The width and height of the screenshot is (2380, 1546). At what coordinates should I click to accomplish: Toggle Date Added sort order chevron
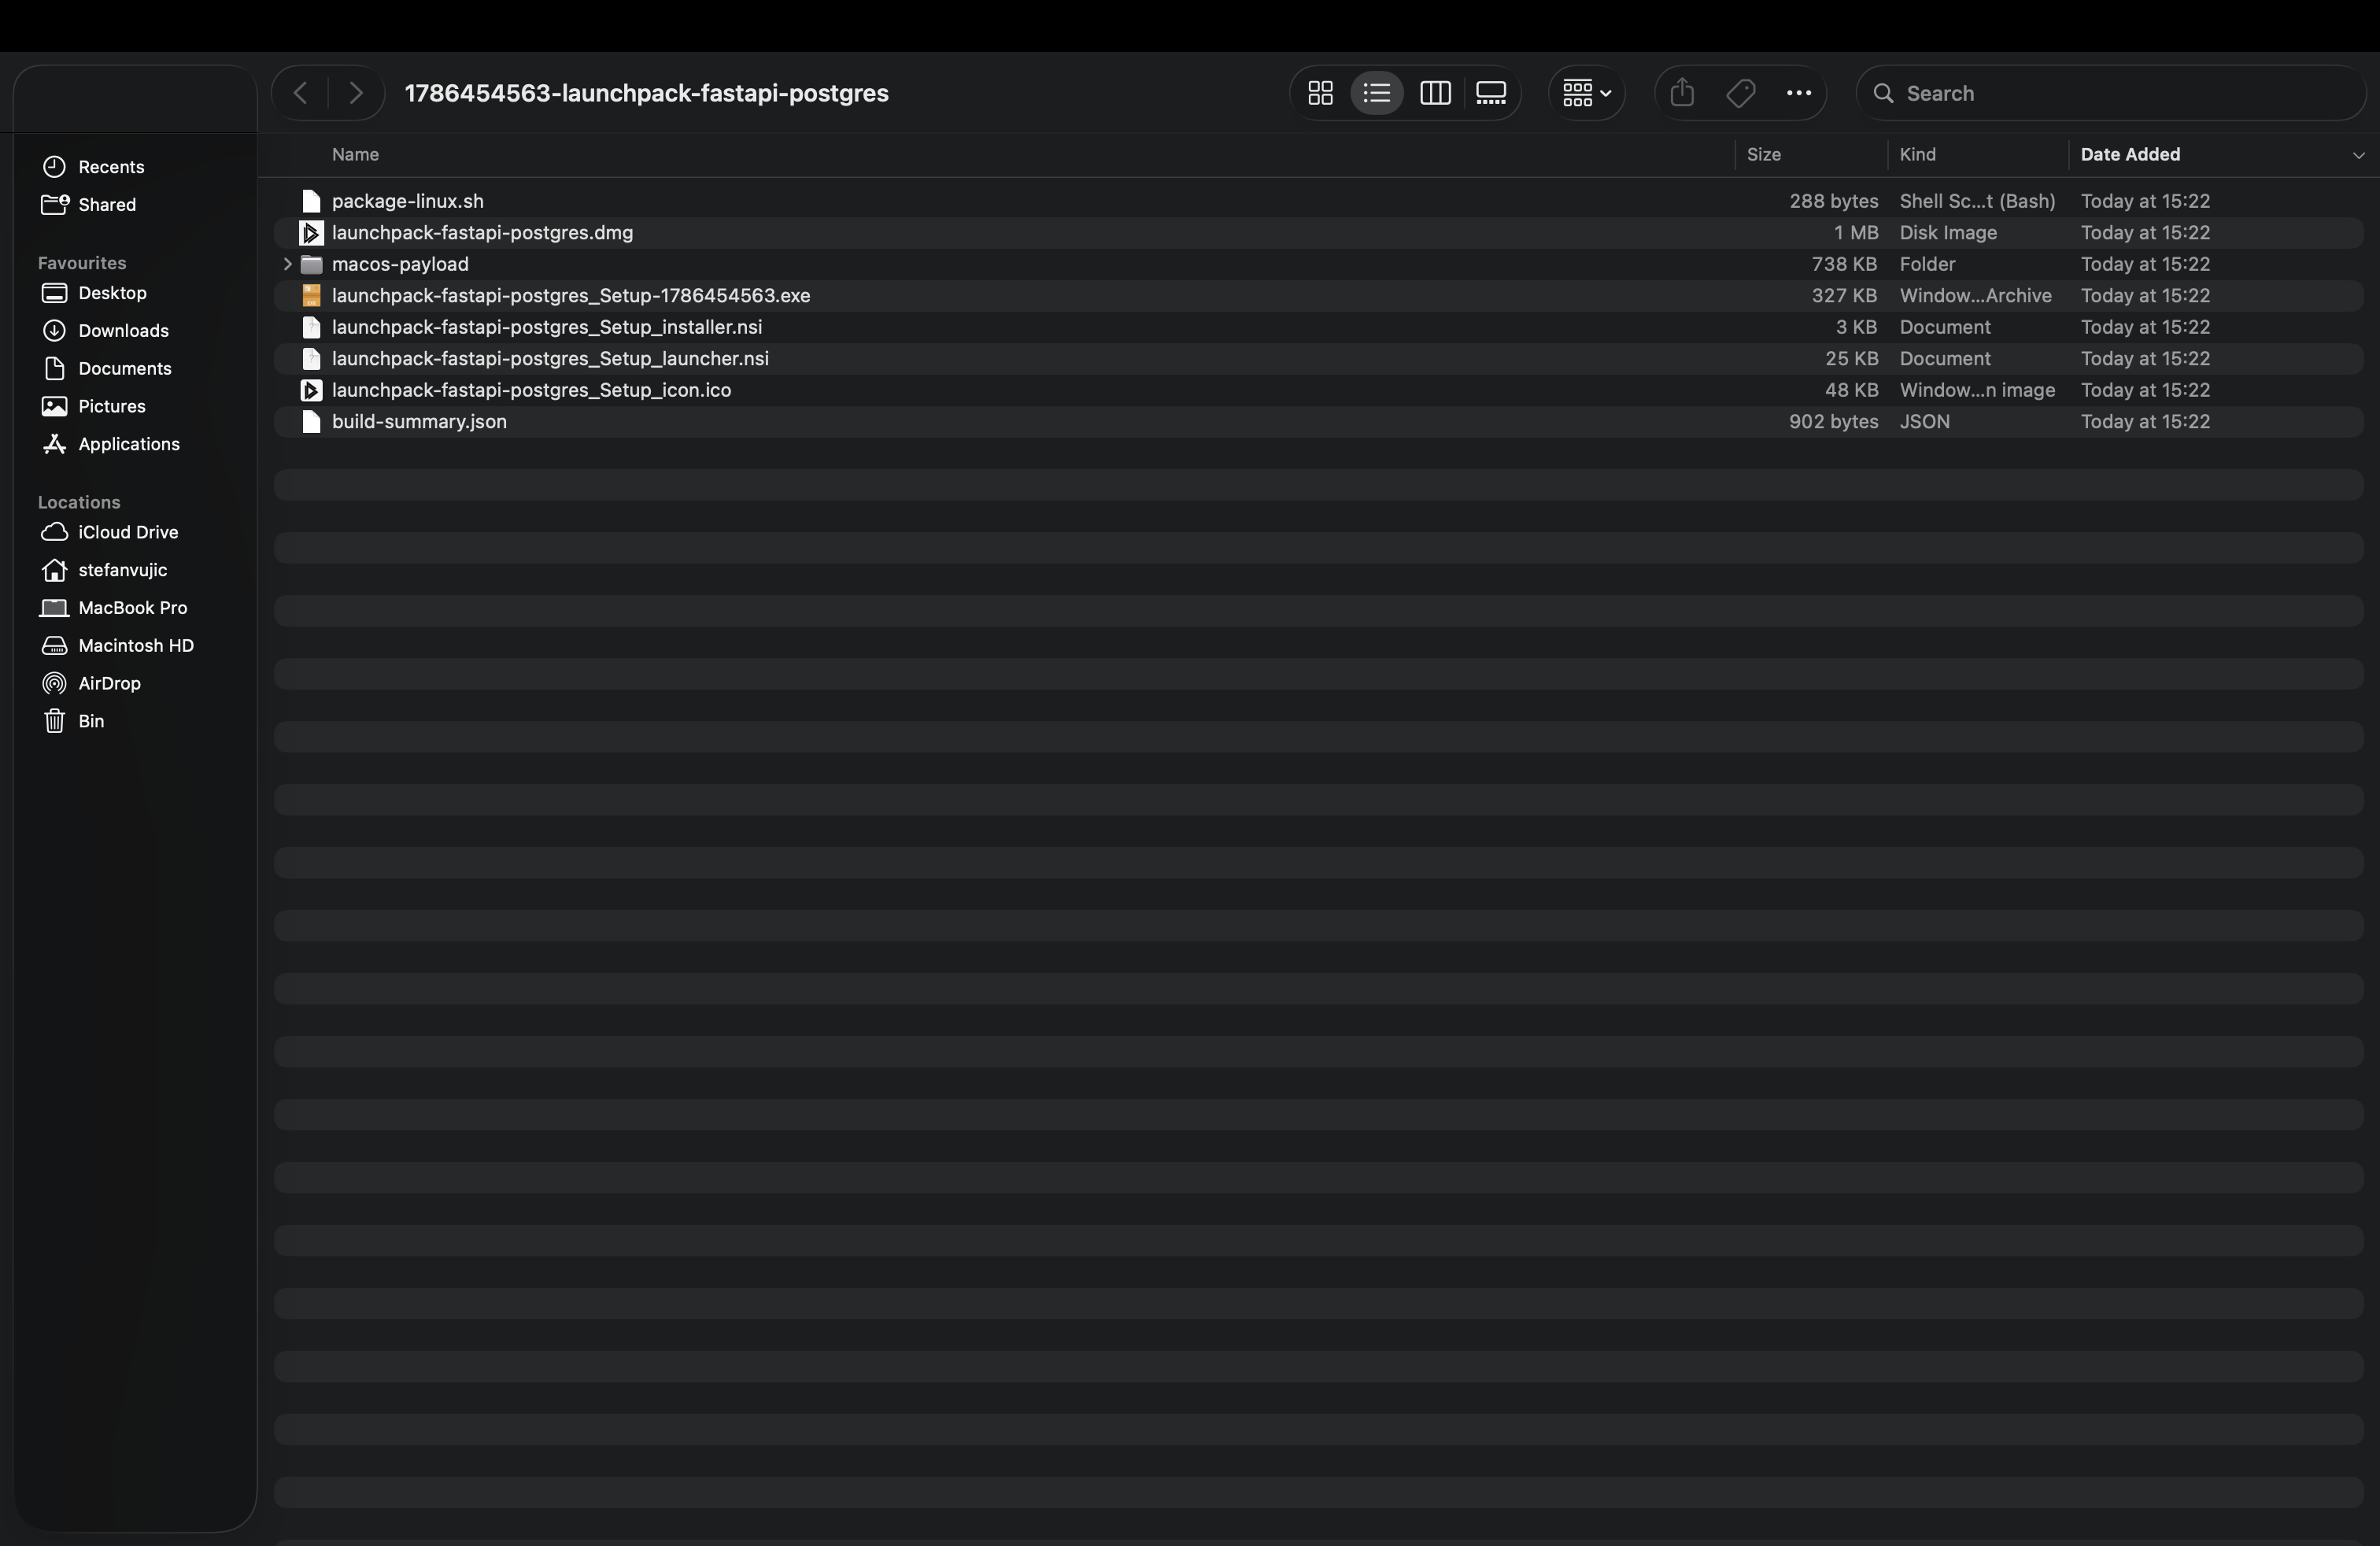[x=2358, y=155]
